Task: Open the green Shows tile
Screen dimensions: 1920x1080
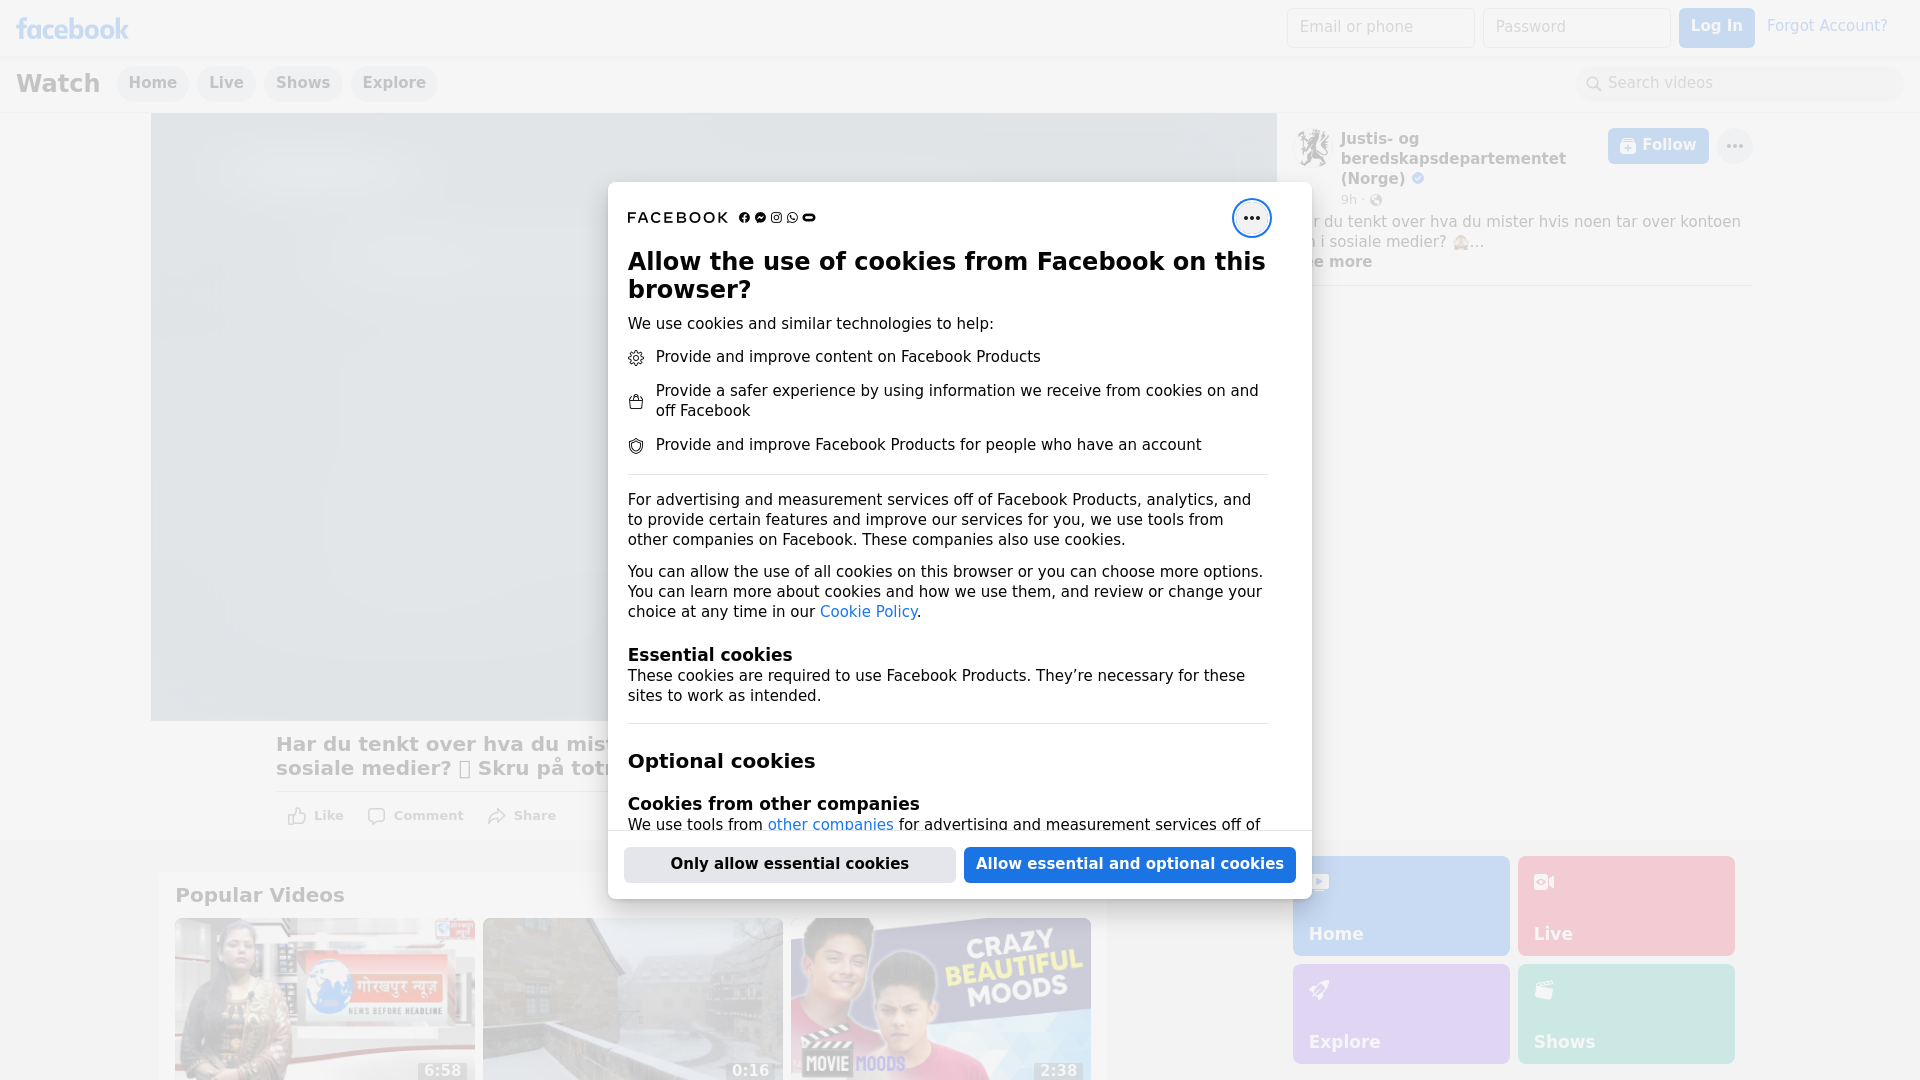Action: point(1626,1014)
